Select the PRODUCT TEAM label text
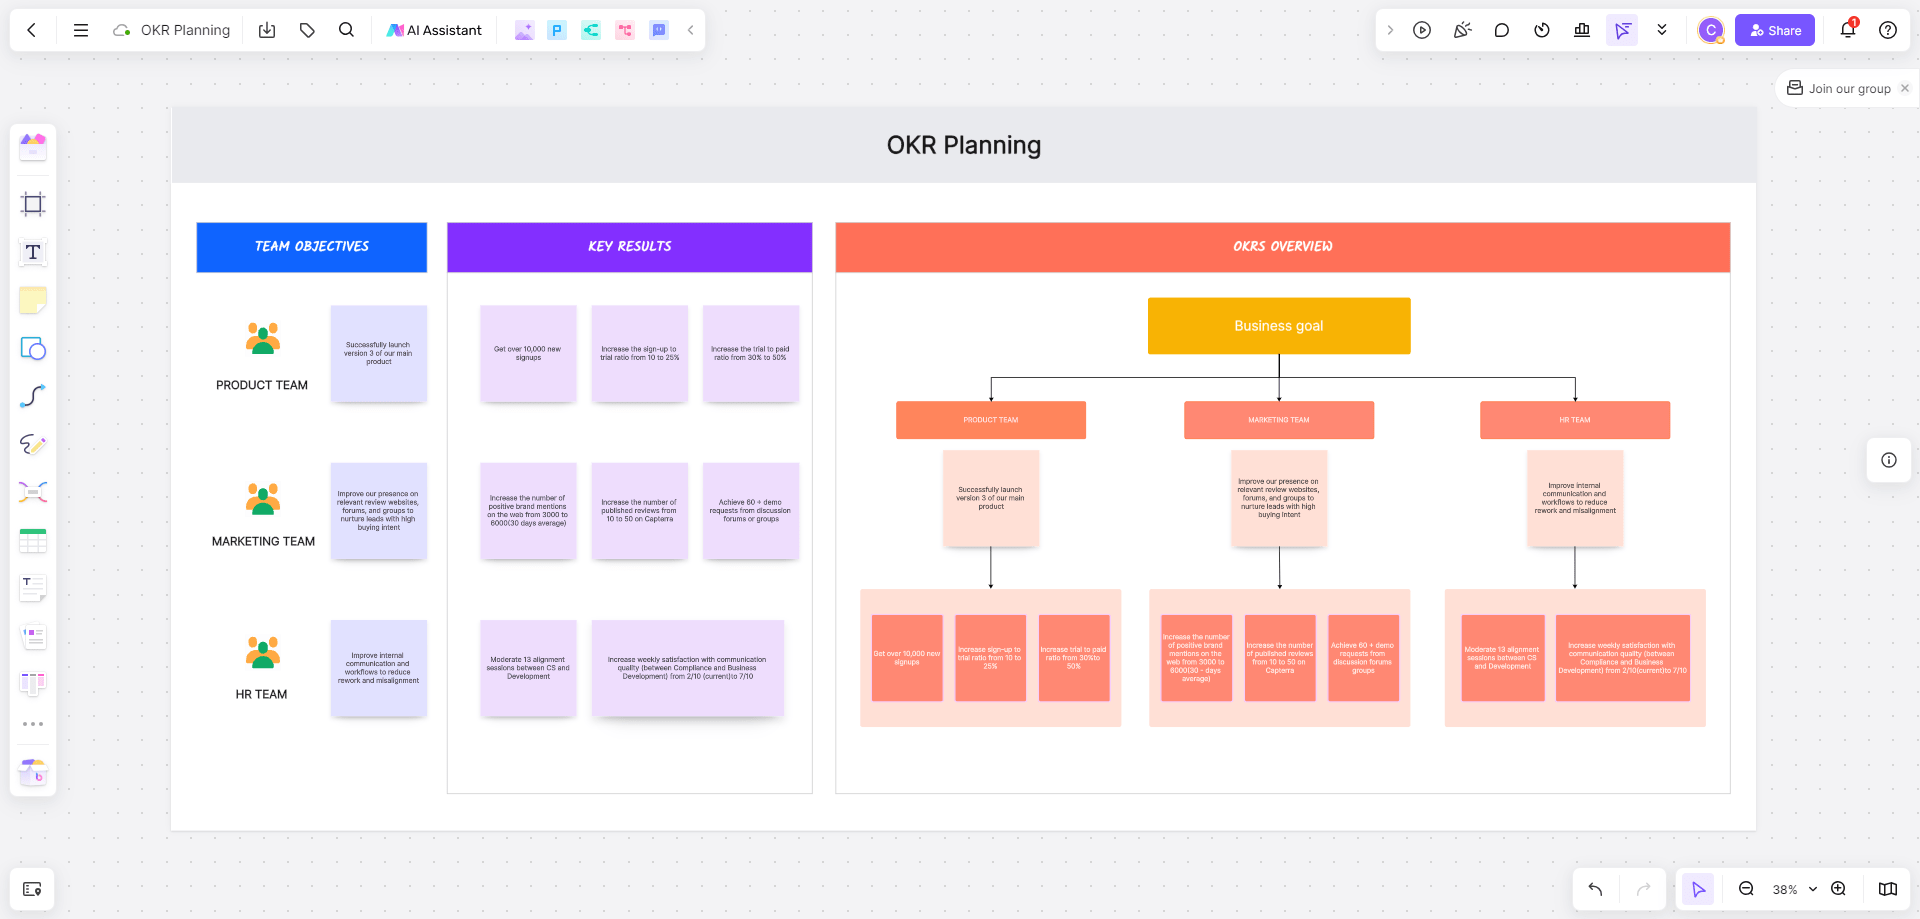 tap(262, 385)
